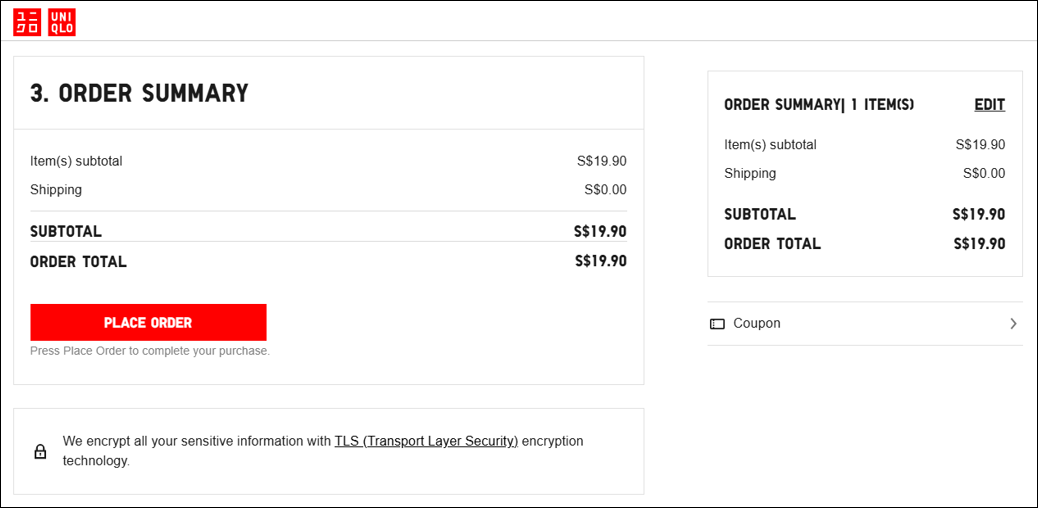Open the TLS (Transport Layer Security) link
The width and height of the screenshot is (1038, 508).
click(x=426, y=441)
